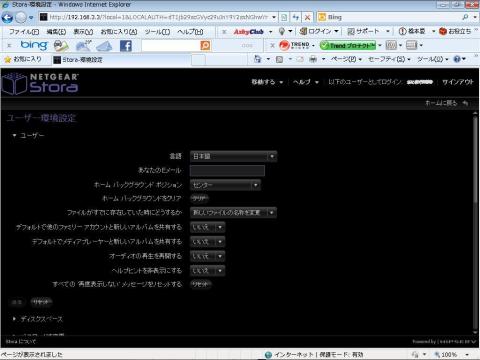The width and height of the screenshot is (480, 360).
Task: Open the 日本語 language dropdown
Action: coord(233,156)
